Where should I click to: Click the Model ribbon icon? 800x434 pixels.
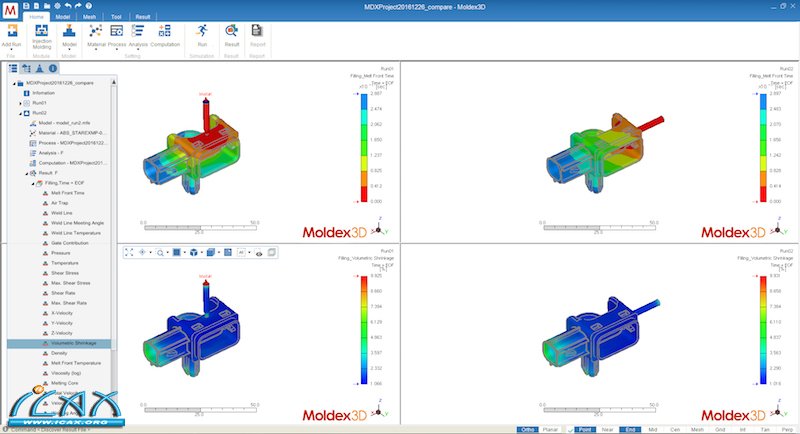click(69, 31)
